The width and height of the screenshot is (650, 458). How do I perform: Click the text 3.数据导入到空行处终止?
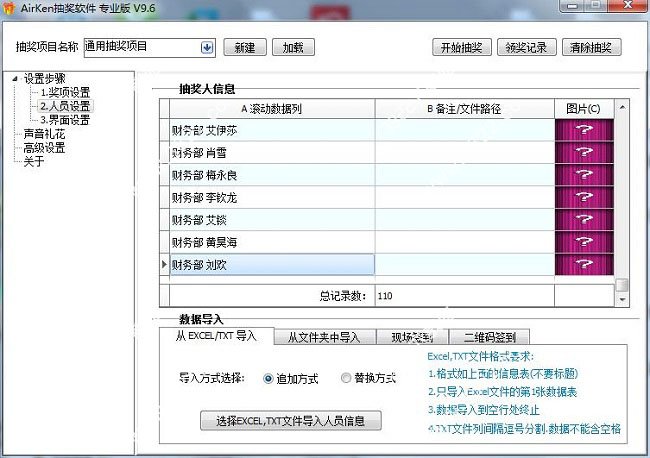[484, 410]
